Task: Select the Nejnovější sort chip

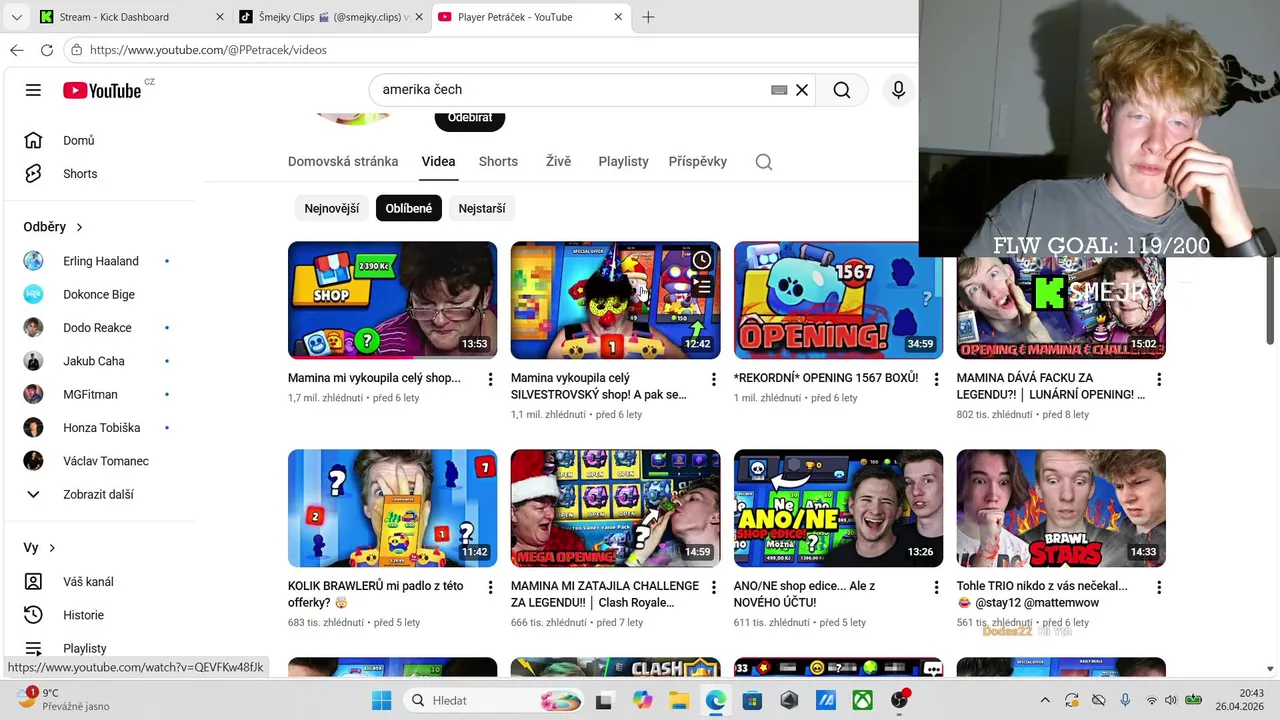Action: click(332, 208)
